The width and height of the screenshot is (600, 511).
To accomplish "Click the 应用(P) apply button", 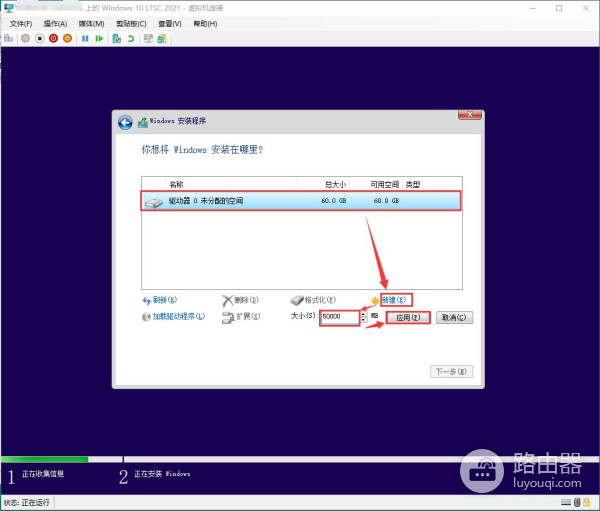I will tap(408, 317).
